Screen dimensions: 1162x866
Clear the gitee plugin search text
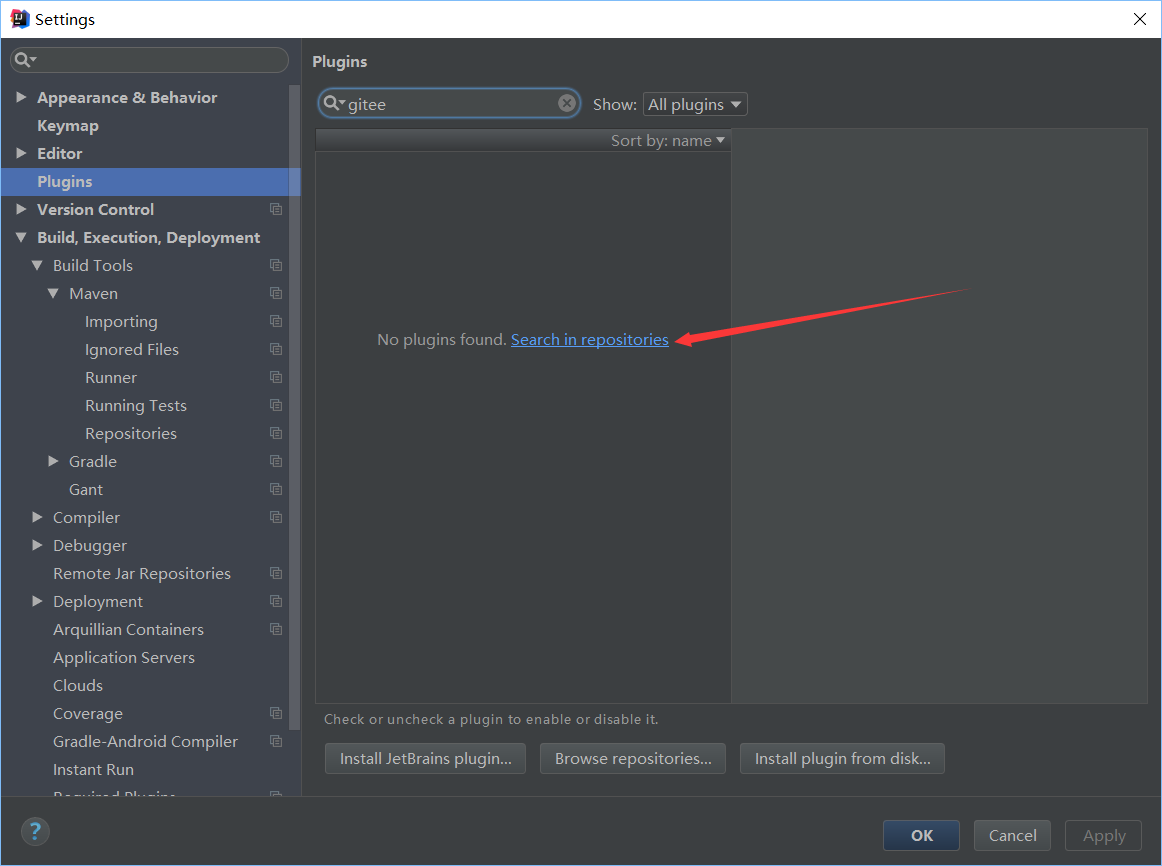click(x=567, y=103)
